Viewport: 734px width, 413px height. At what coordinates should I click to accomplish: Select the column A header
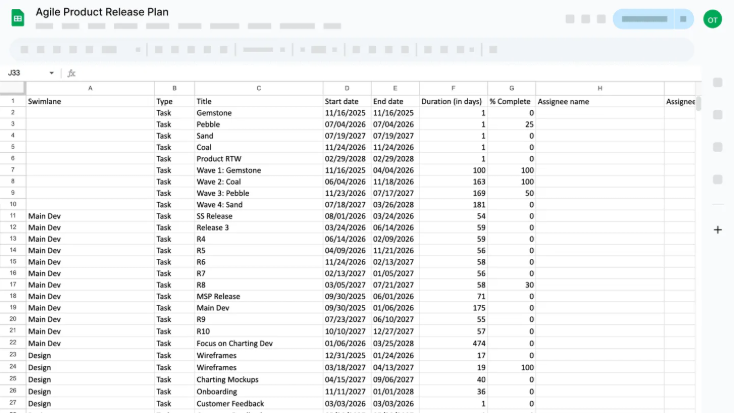90,88
